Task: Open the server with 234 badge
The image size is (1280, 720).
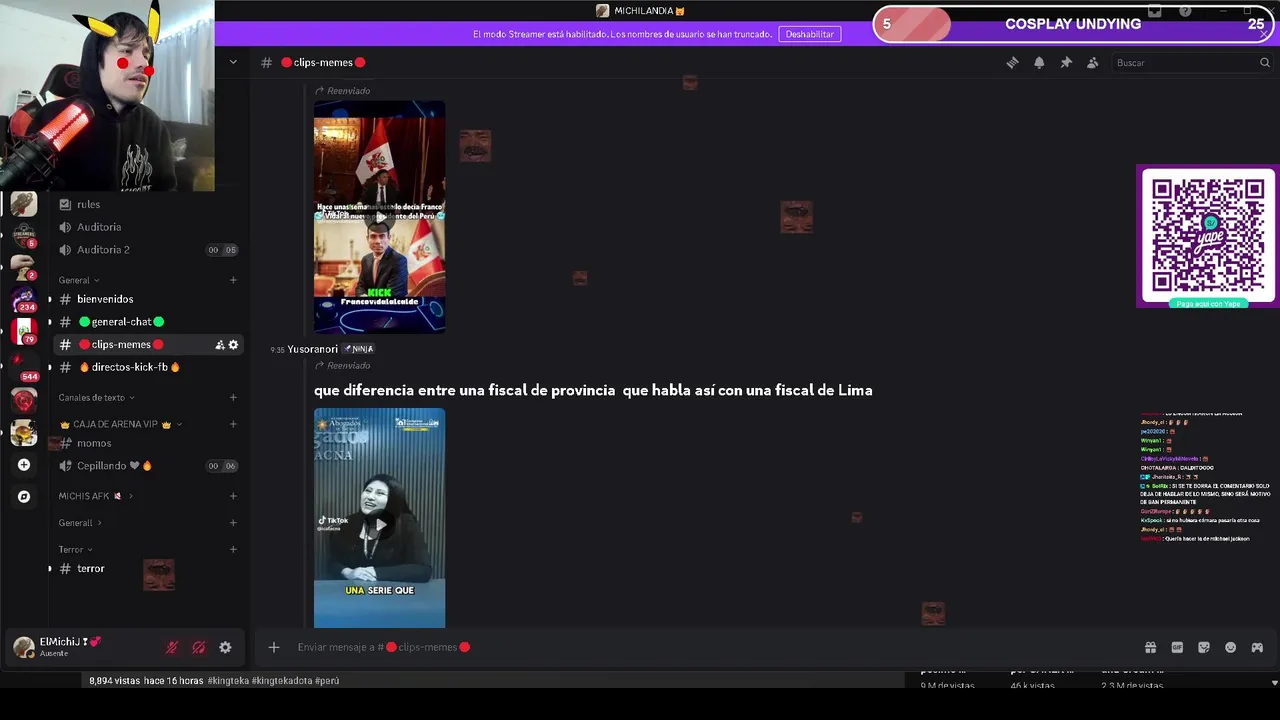Action: [x=23, y=299]
